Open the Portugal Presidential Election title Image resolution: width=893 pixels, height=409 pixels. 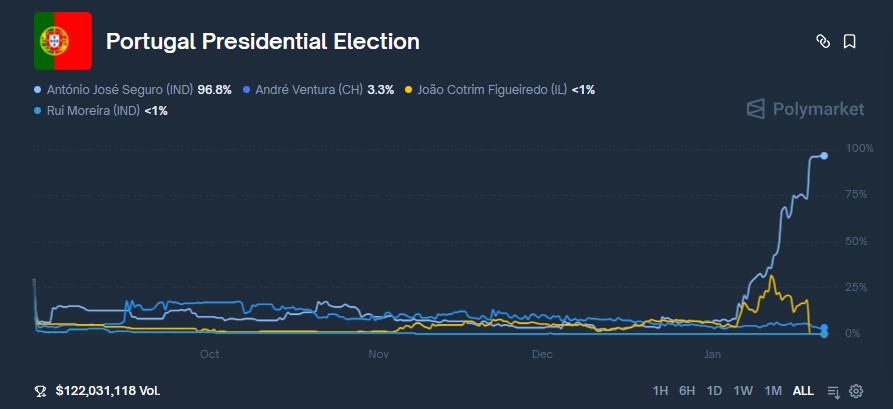click(262, 42)
